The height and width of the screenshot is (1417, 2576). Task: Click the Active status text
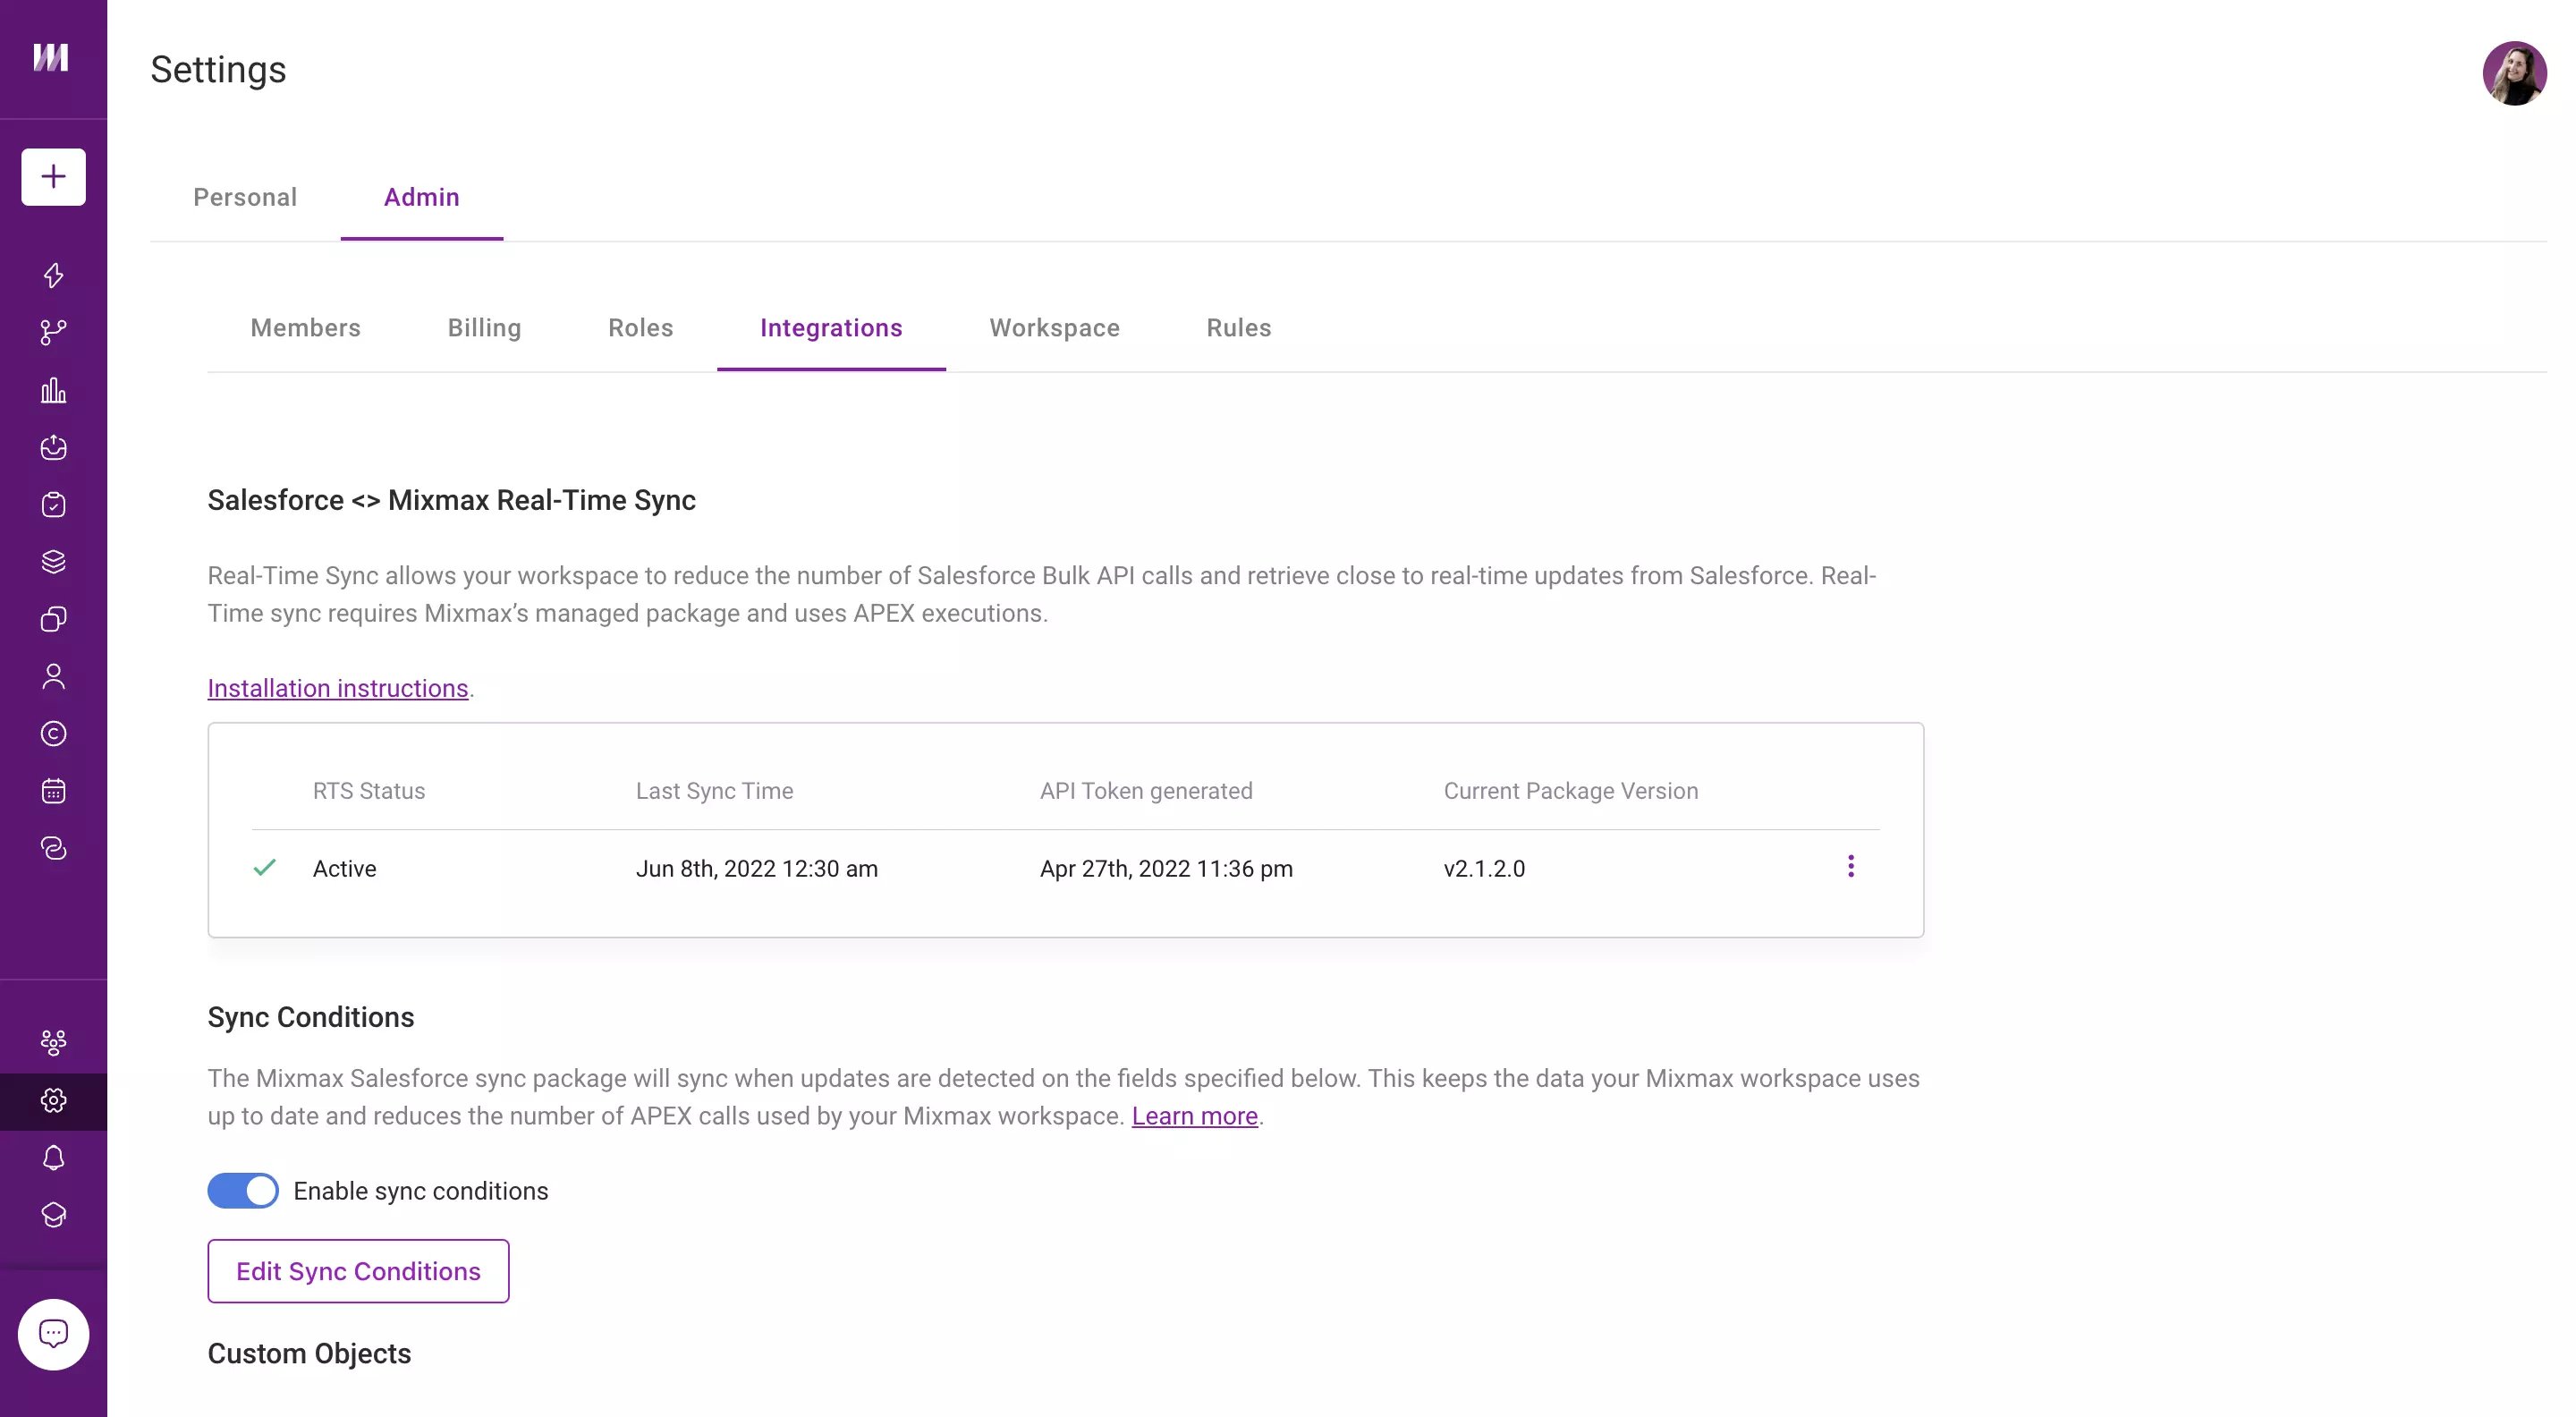(x=344, y=868)
